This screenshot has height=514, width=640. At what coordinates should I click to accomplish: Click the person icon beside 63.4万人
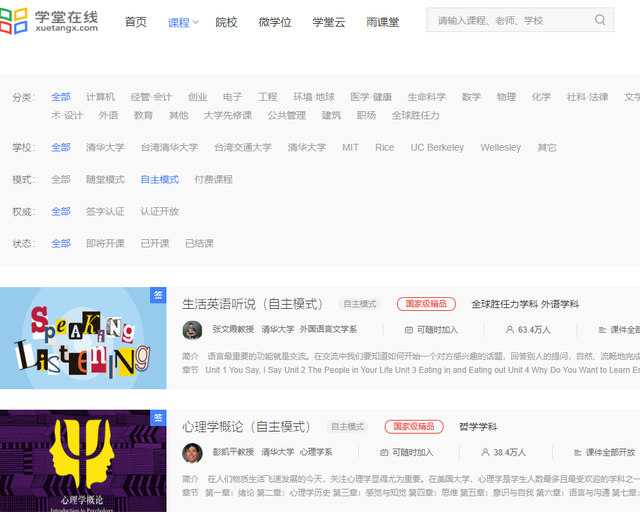[509, 329]
